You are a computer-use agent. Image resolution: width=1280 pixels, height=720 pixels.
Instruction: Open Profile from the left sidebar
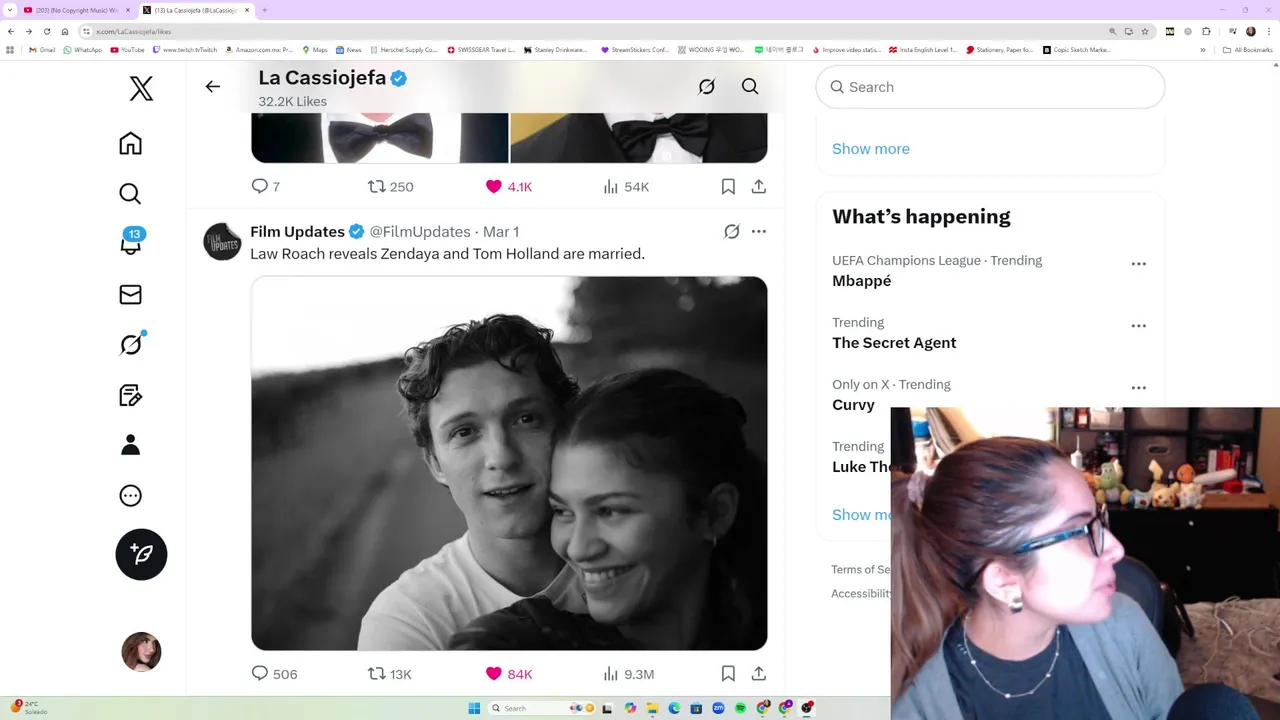[x=130, y=445]
